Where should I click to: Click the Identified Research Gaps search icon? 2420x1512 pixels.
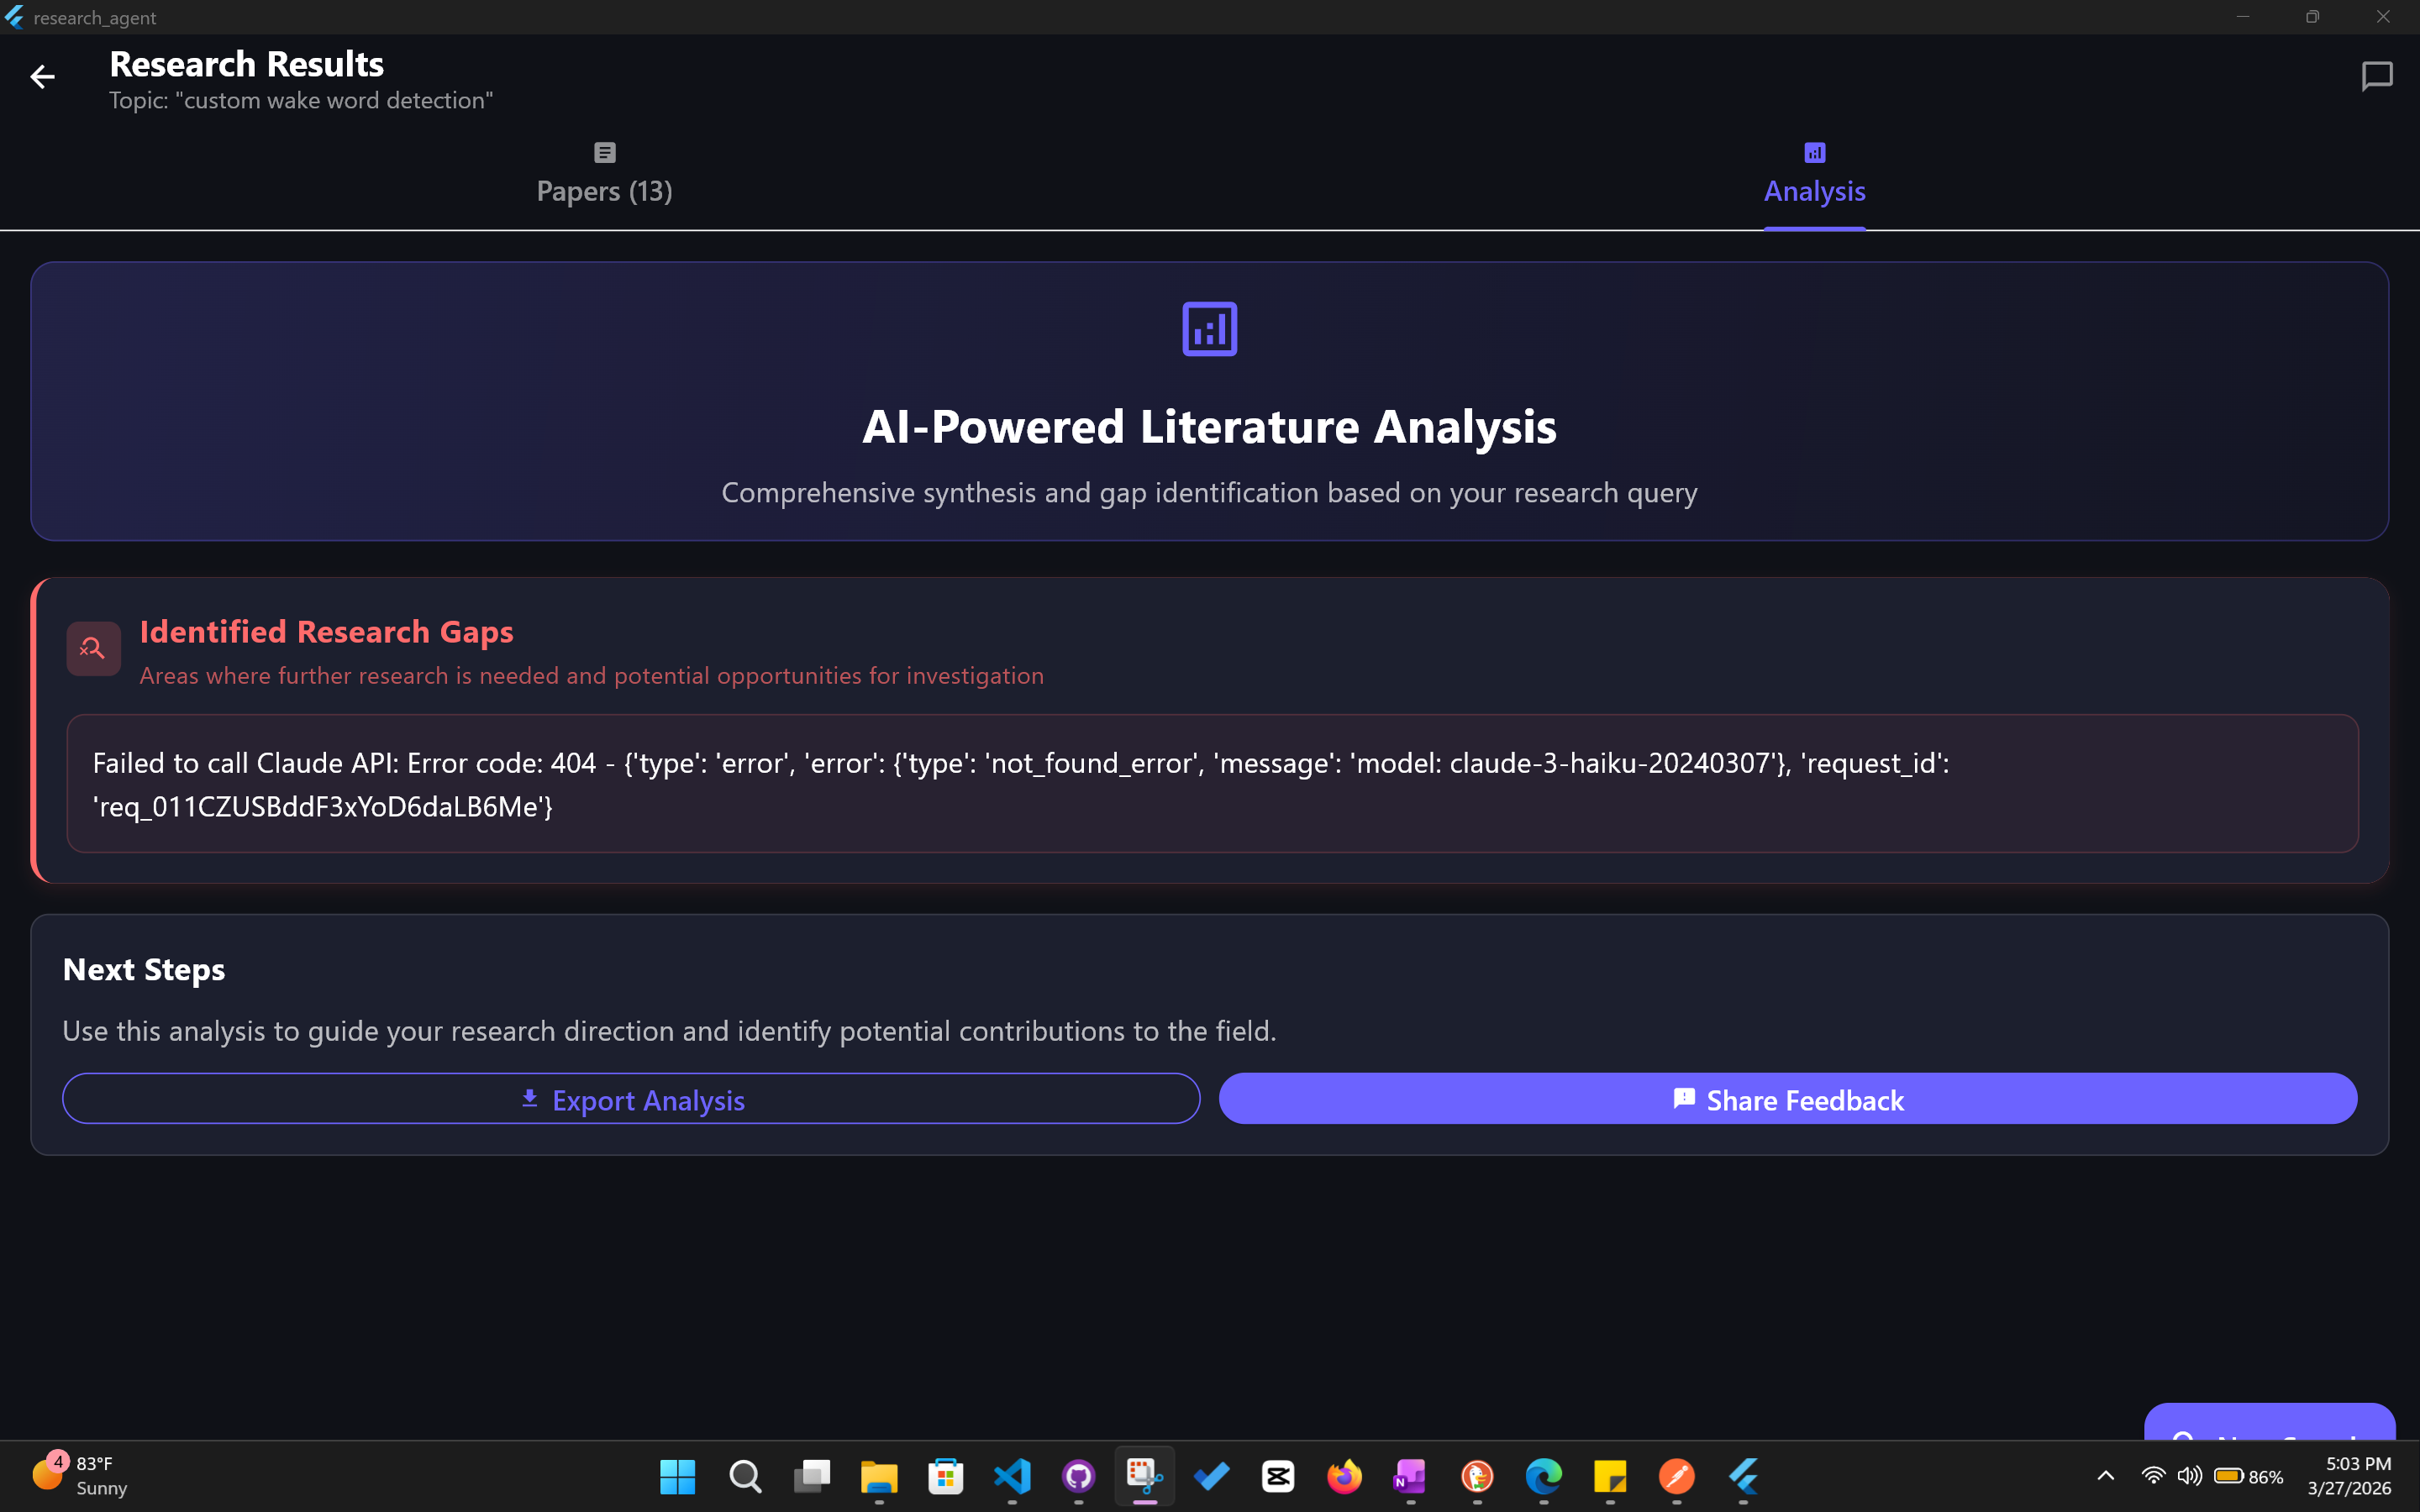(x=93, y=649)
